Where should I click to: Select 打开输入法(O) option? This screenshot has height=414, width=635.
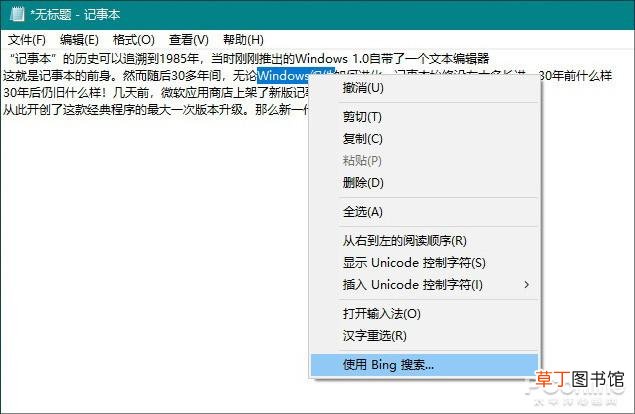(x=424, y=314)
